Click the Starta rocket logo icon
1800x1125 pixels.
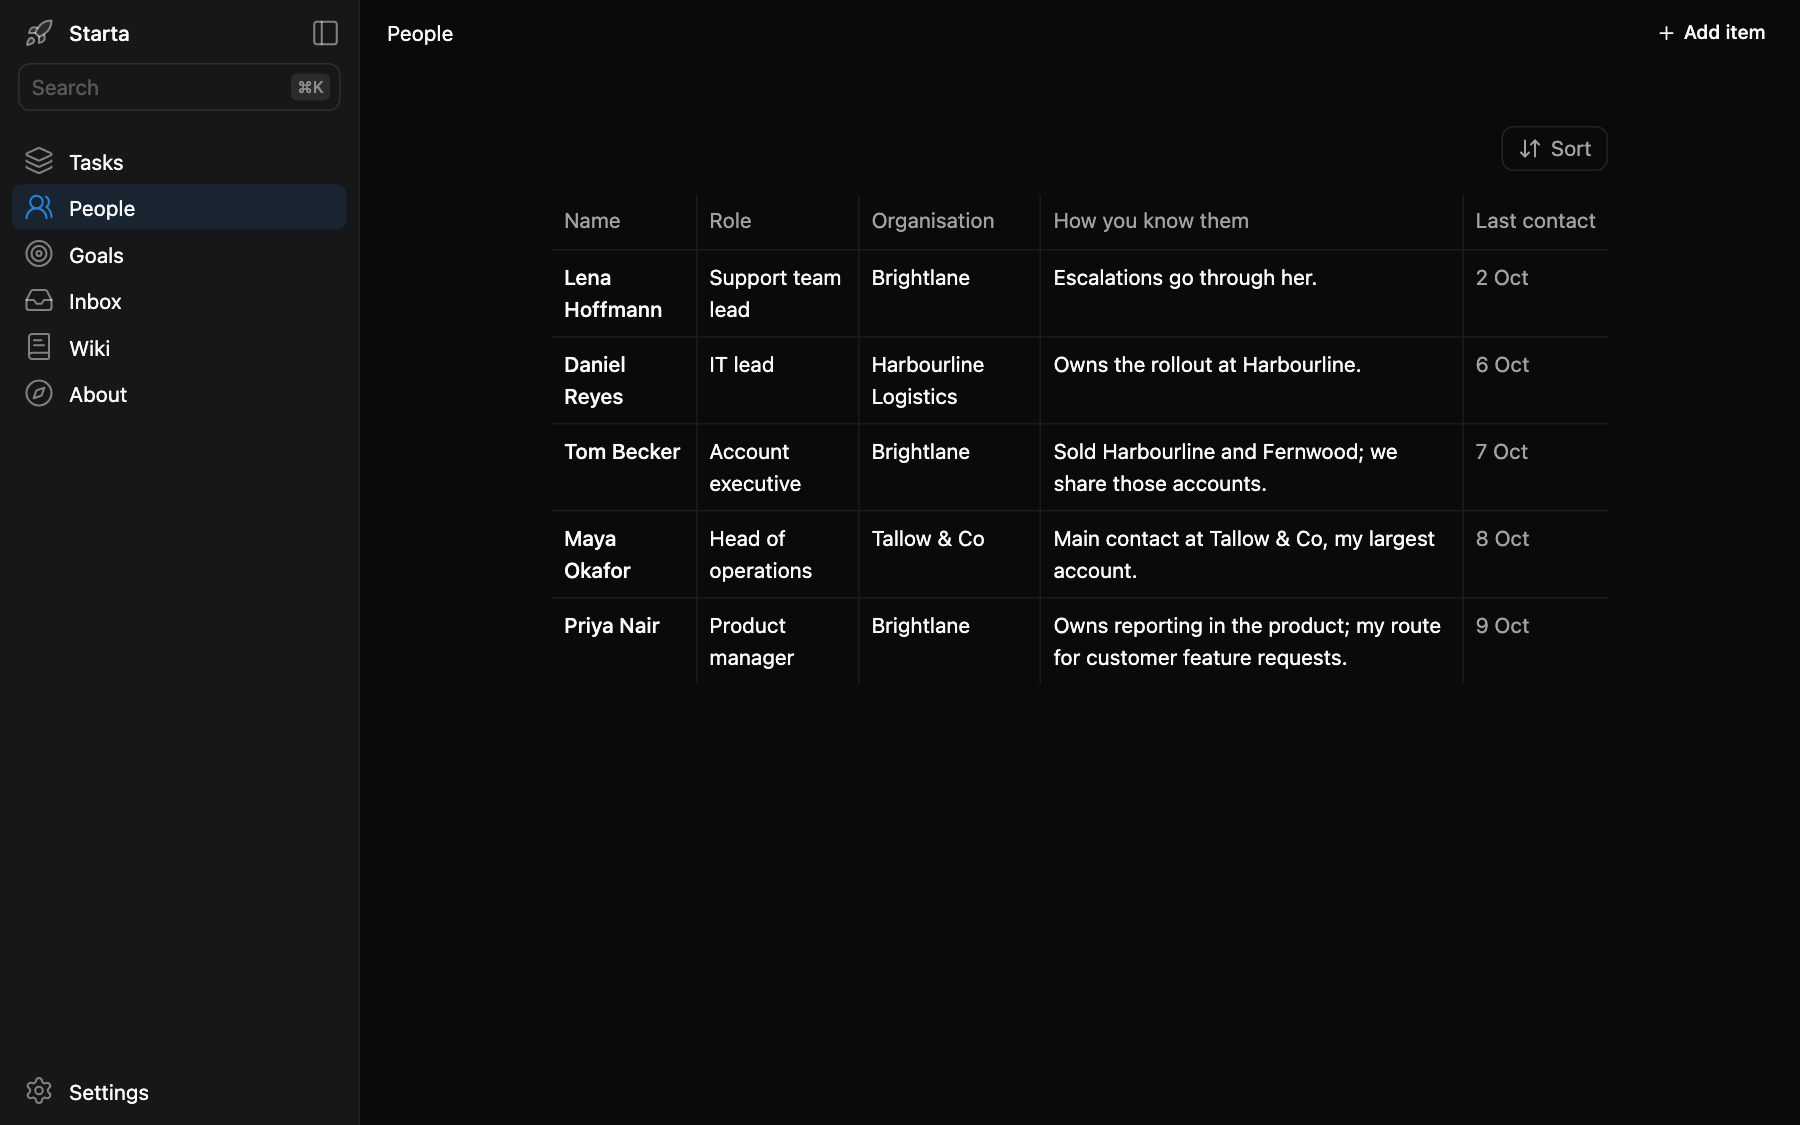point(39,33)
